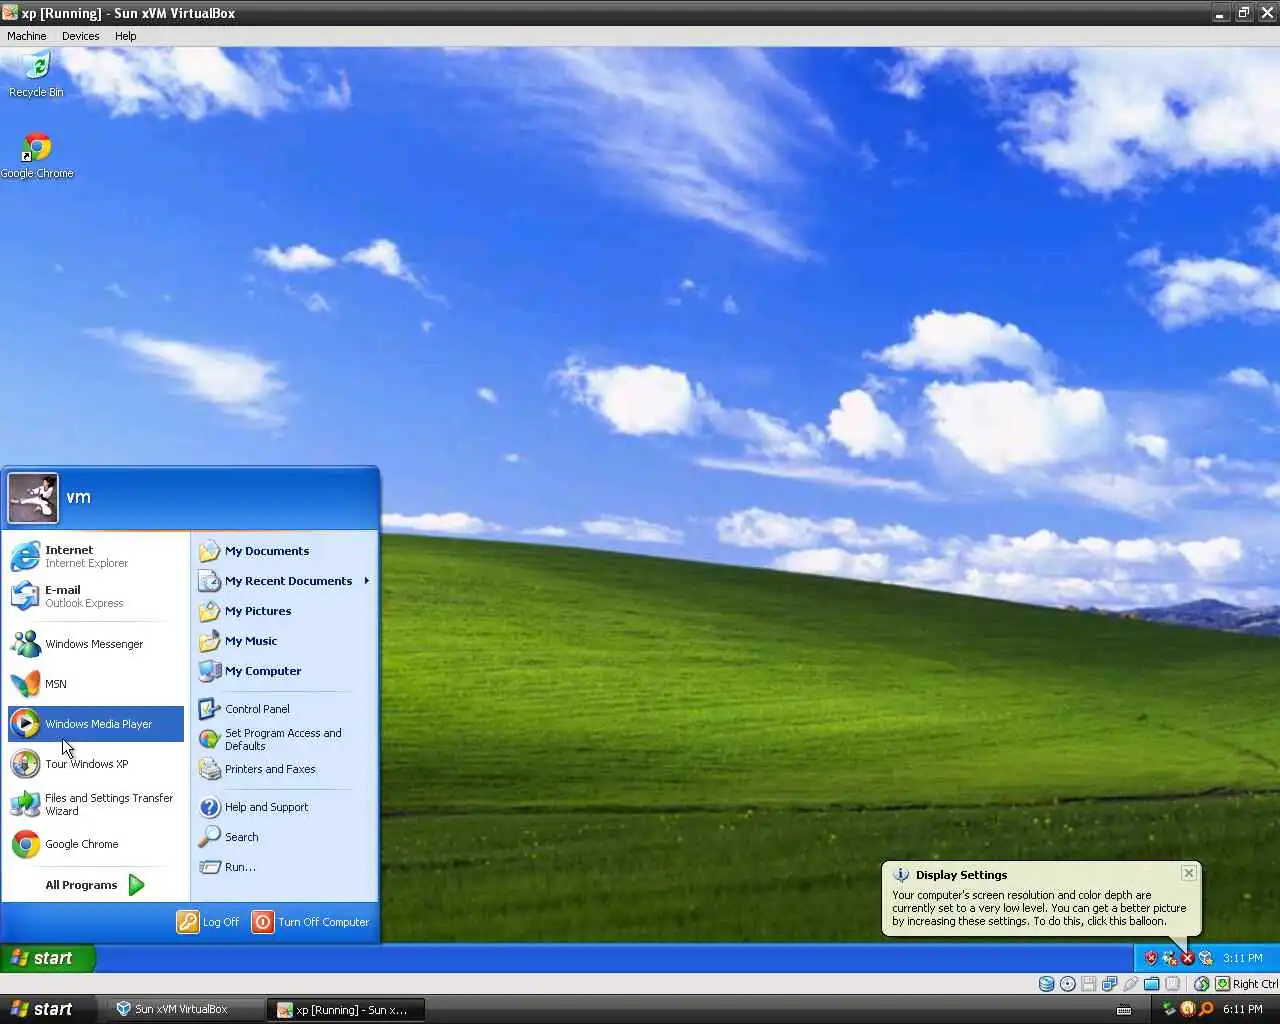Click the host keyboard tray icon
The image size is (1280, 1024).
(1124, 1010)
